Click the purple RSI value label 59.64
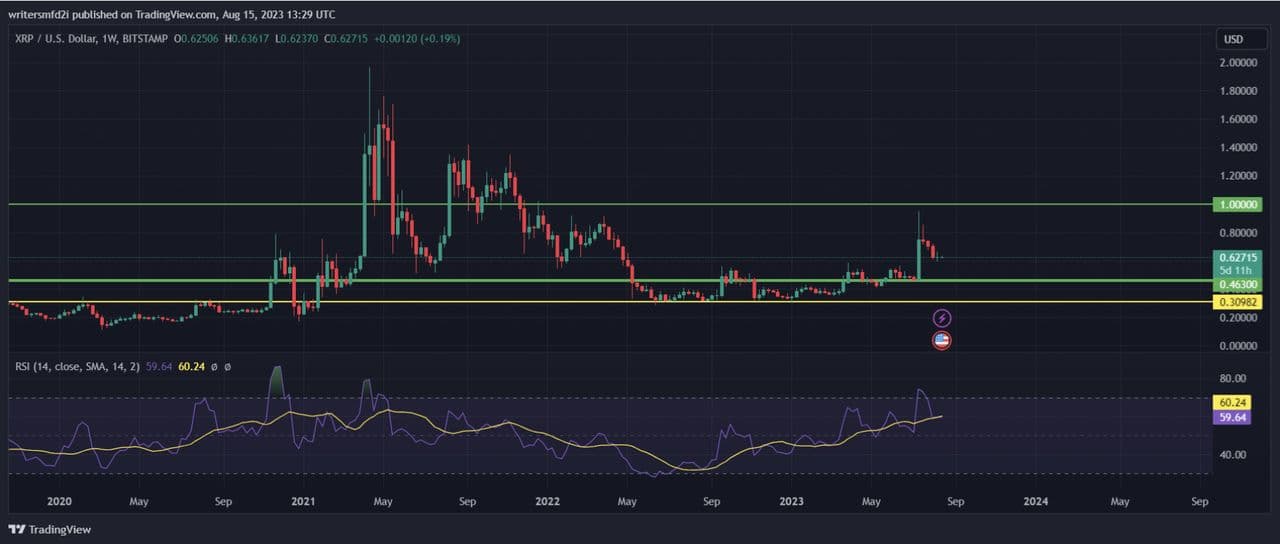 (x=1227, y=418)
